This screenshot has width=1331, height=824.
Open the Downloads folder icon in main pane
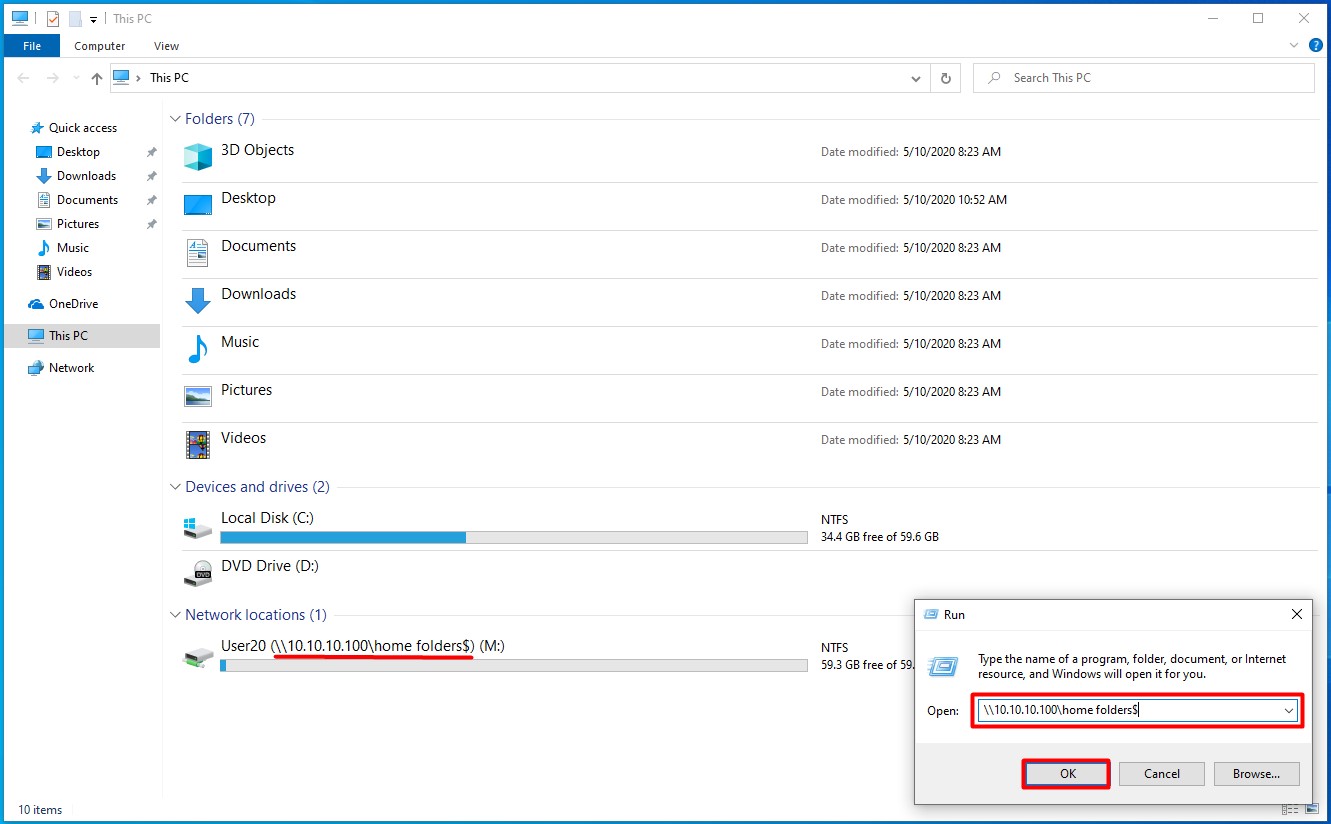pos(198,300)
